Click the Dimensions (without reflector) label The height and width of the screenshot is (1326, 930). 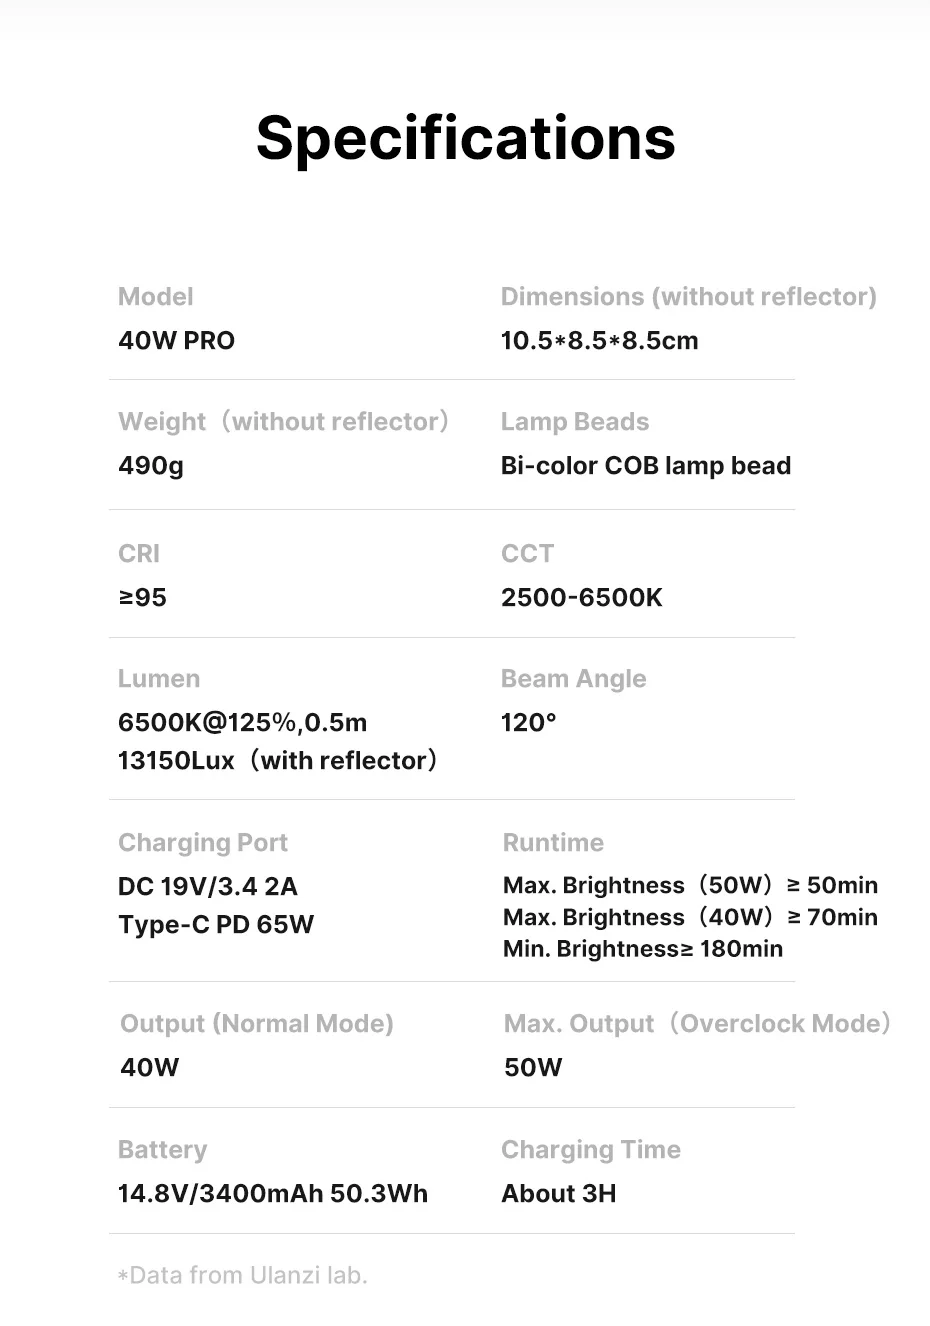pos(688,297)
